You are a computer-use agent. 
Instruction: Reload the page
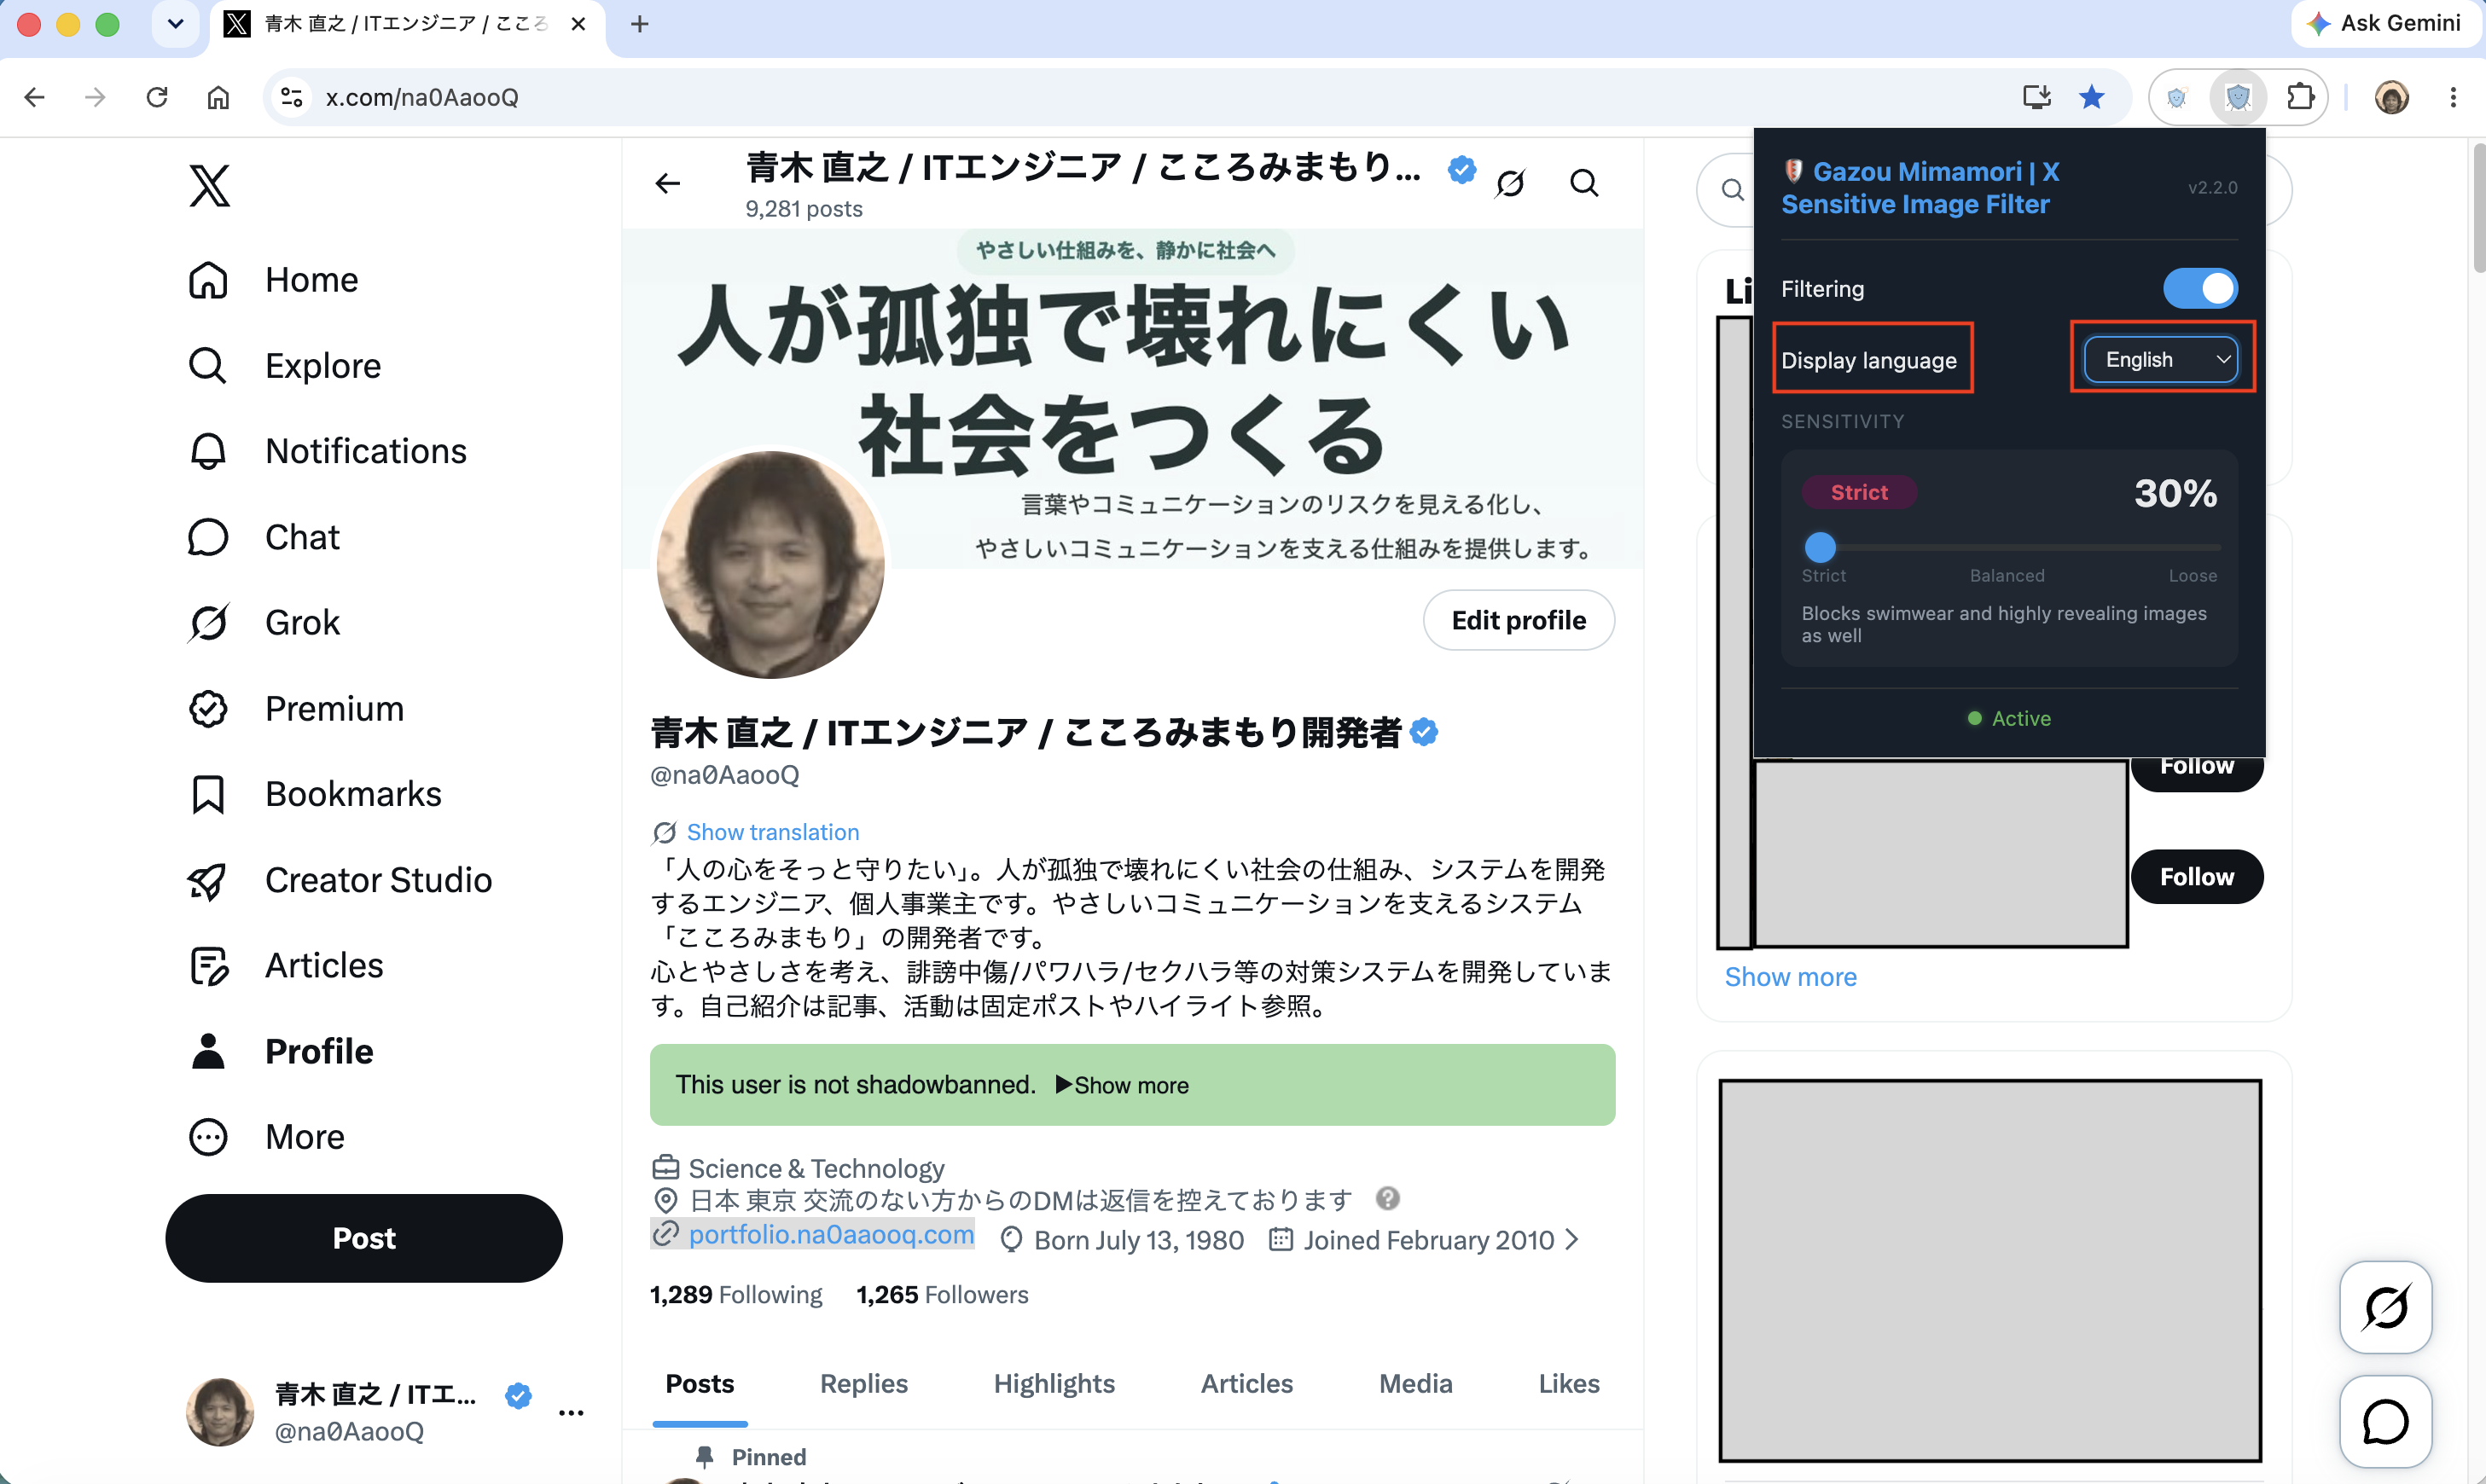[156, 97]
